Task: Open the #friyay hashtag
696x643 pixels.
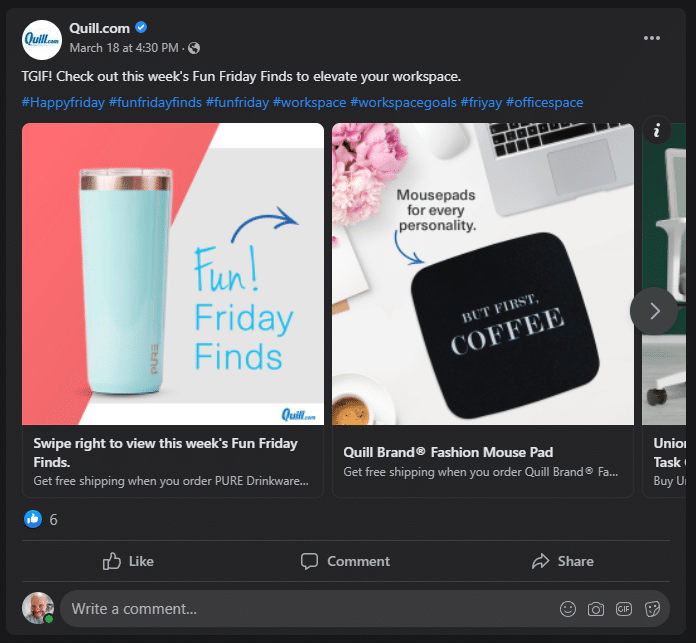Action: [x=481, y=103]
